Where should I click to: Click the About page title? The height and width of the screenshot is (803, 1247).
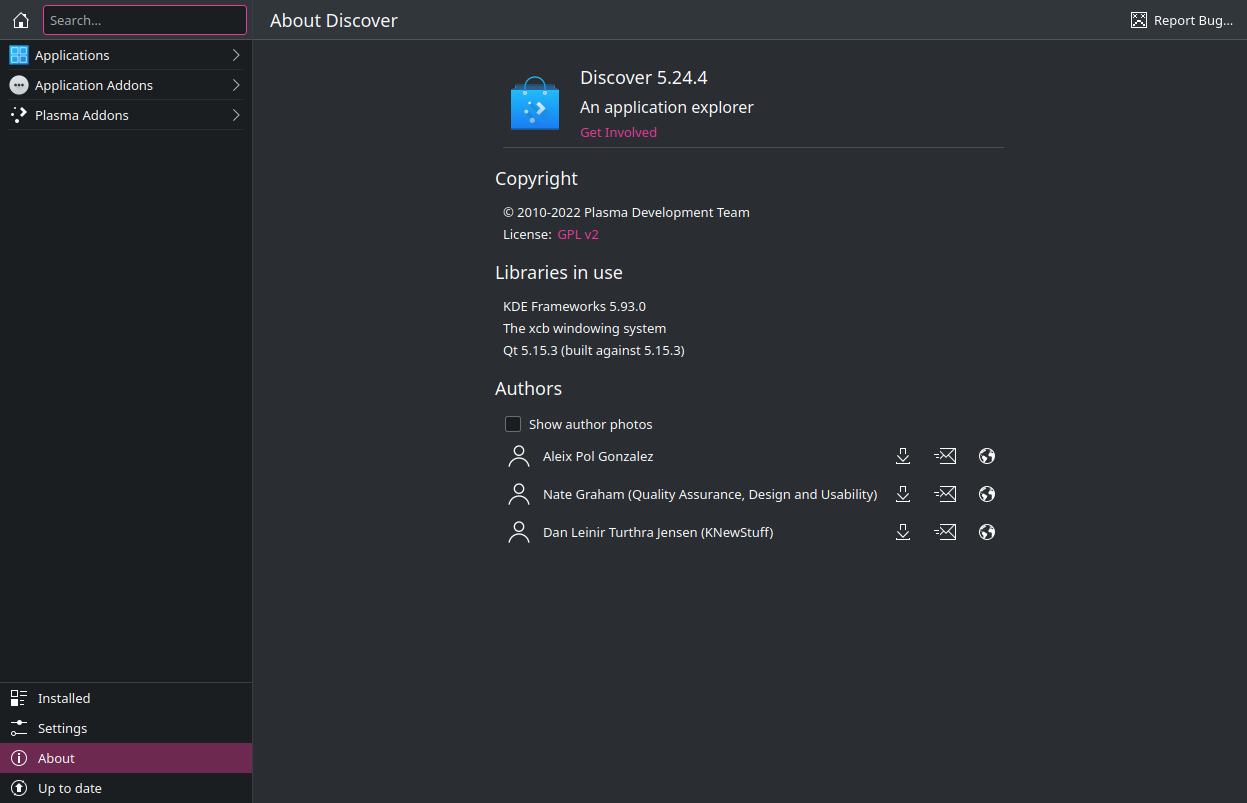334,20
